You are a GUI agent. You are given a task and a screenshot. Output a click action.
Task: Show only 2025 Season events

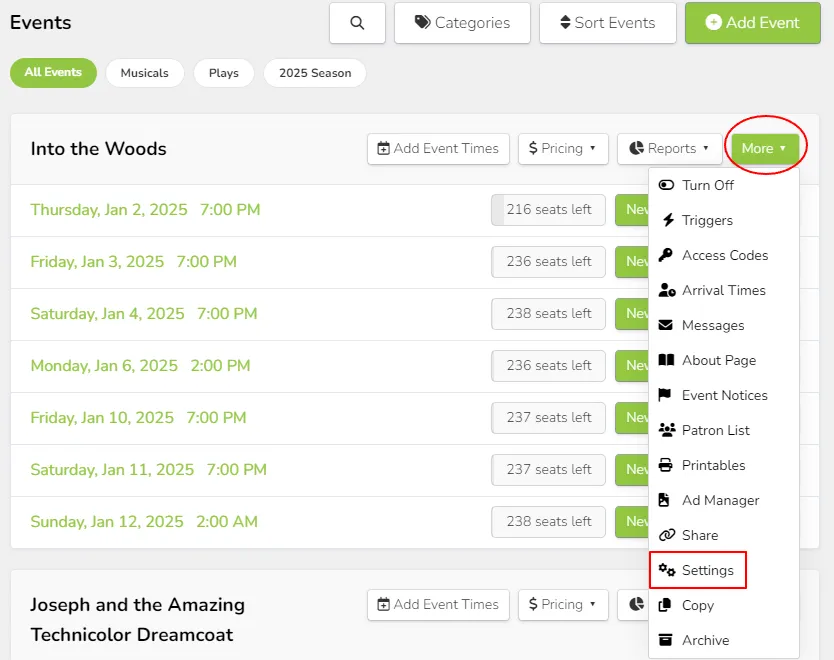coord(315,73)
